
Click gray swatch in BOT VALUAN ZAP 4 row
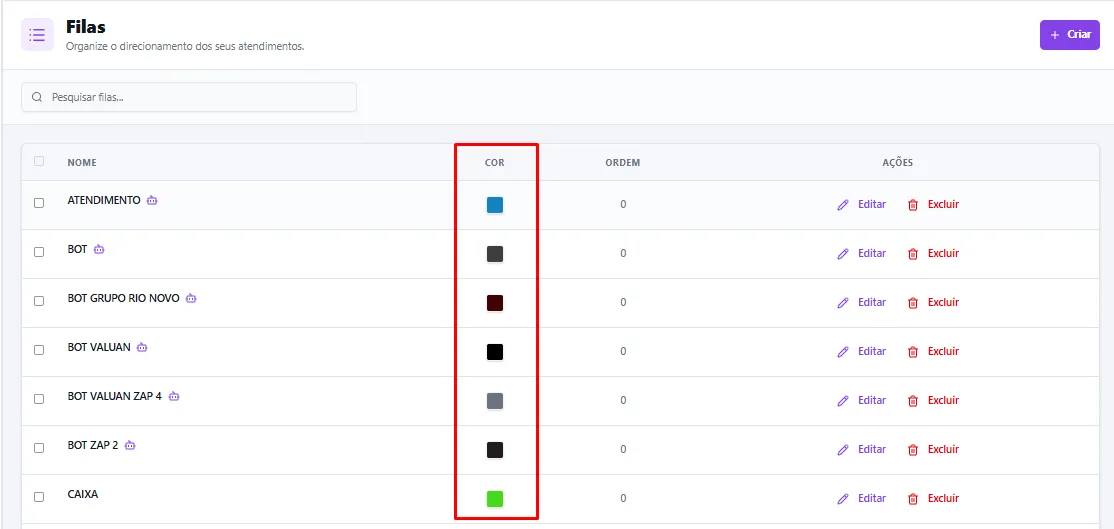point(495,401)
